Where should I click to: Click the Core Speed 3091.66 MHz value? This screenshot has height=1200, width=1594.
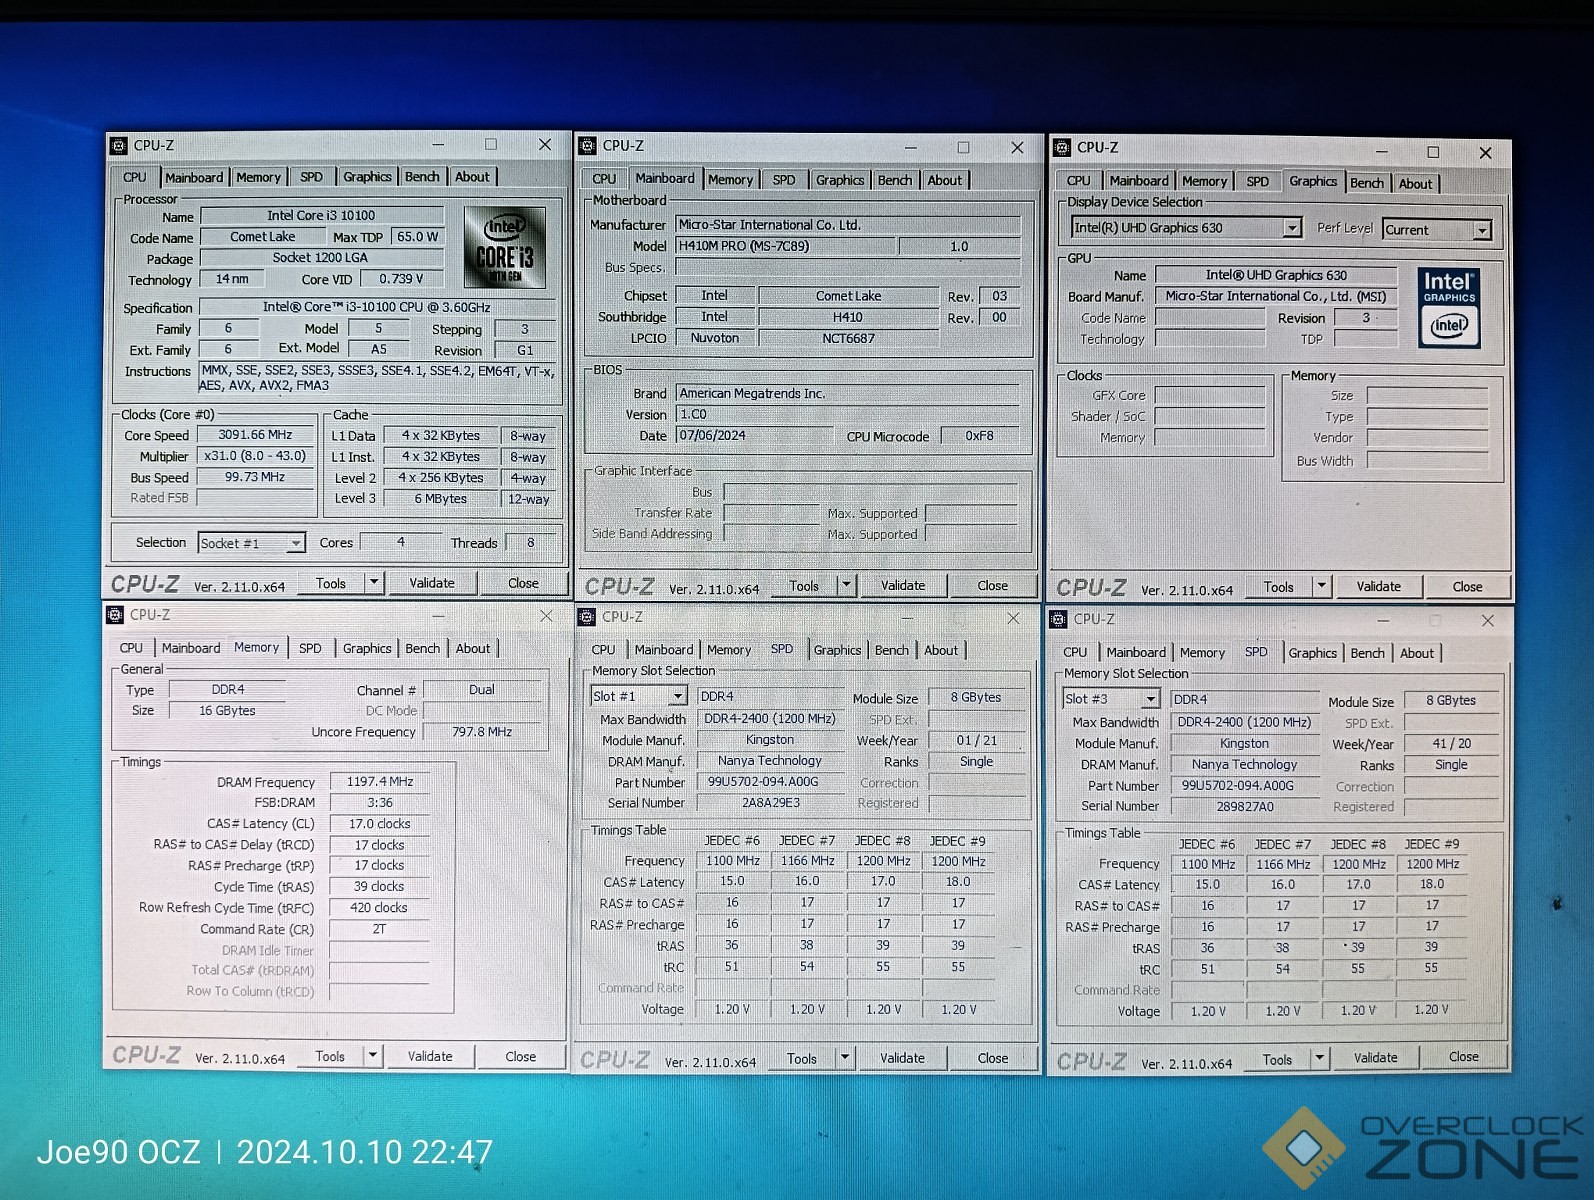click(255, 435)
